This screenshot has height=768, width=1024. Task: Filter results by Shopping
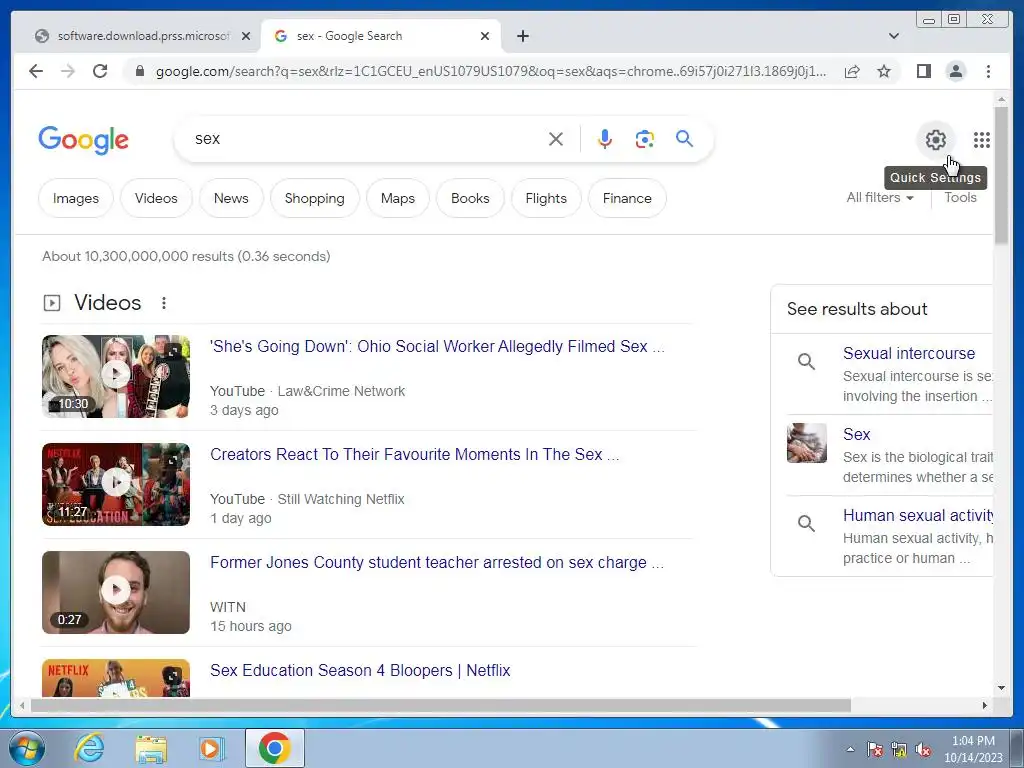tap(314, 198)
